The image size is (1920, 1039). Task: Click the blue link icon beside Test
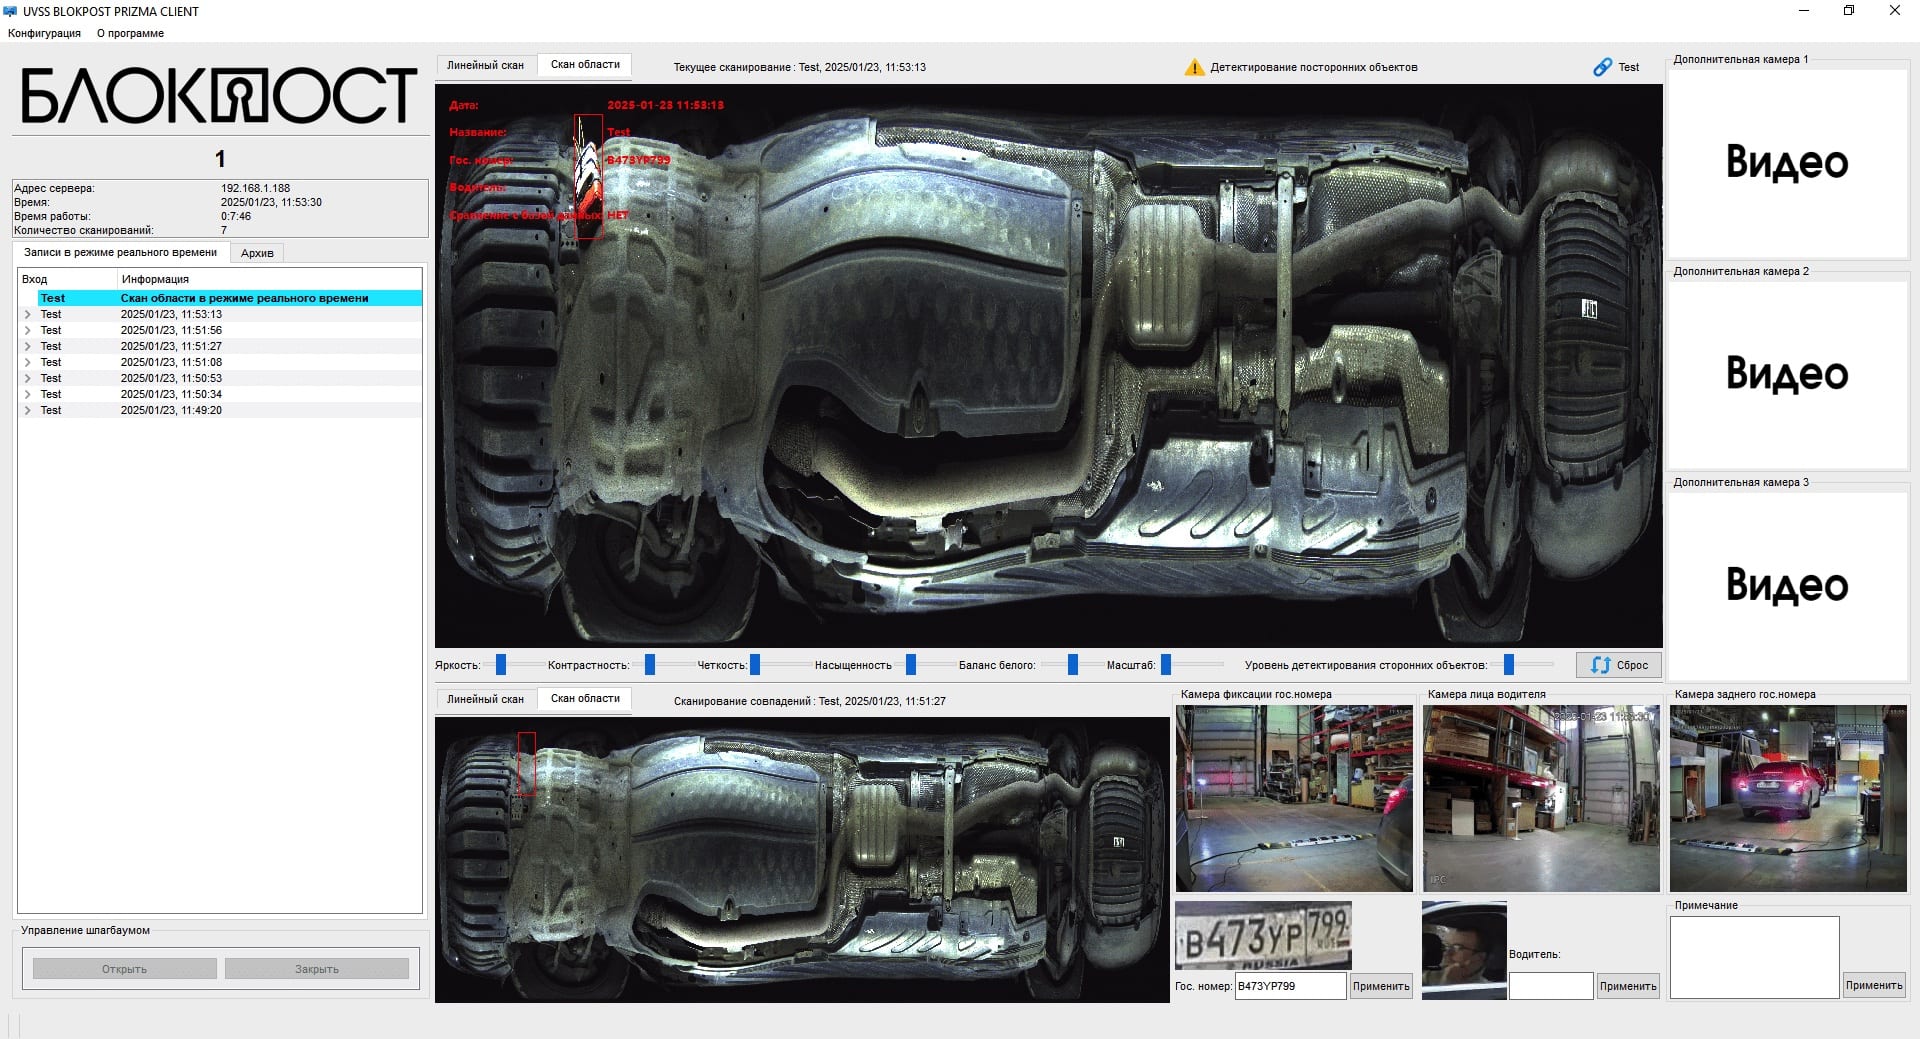pyautogui.click(x=1602, y=67)
